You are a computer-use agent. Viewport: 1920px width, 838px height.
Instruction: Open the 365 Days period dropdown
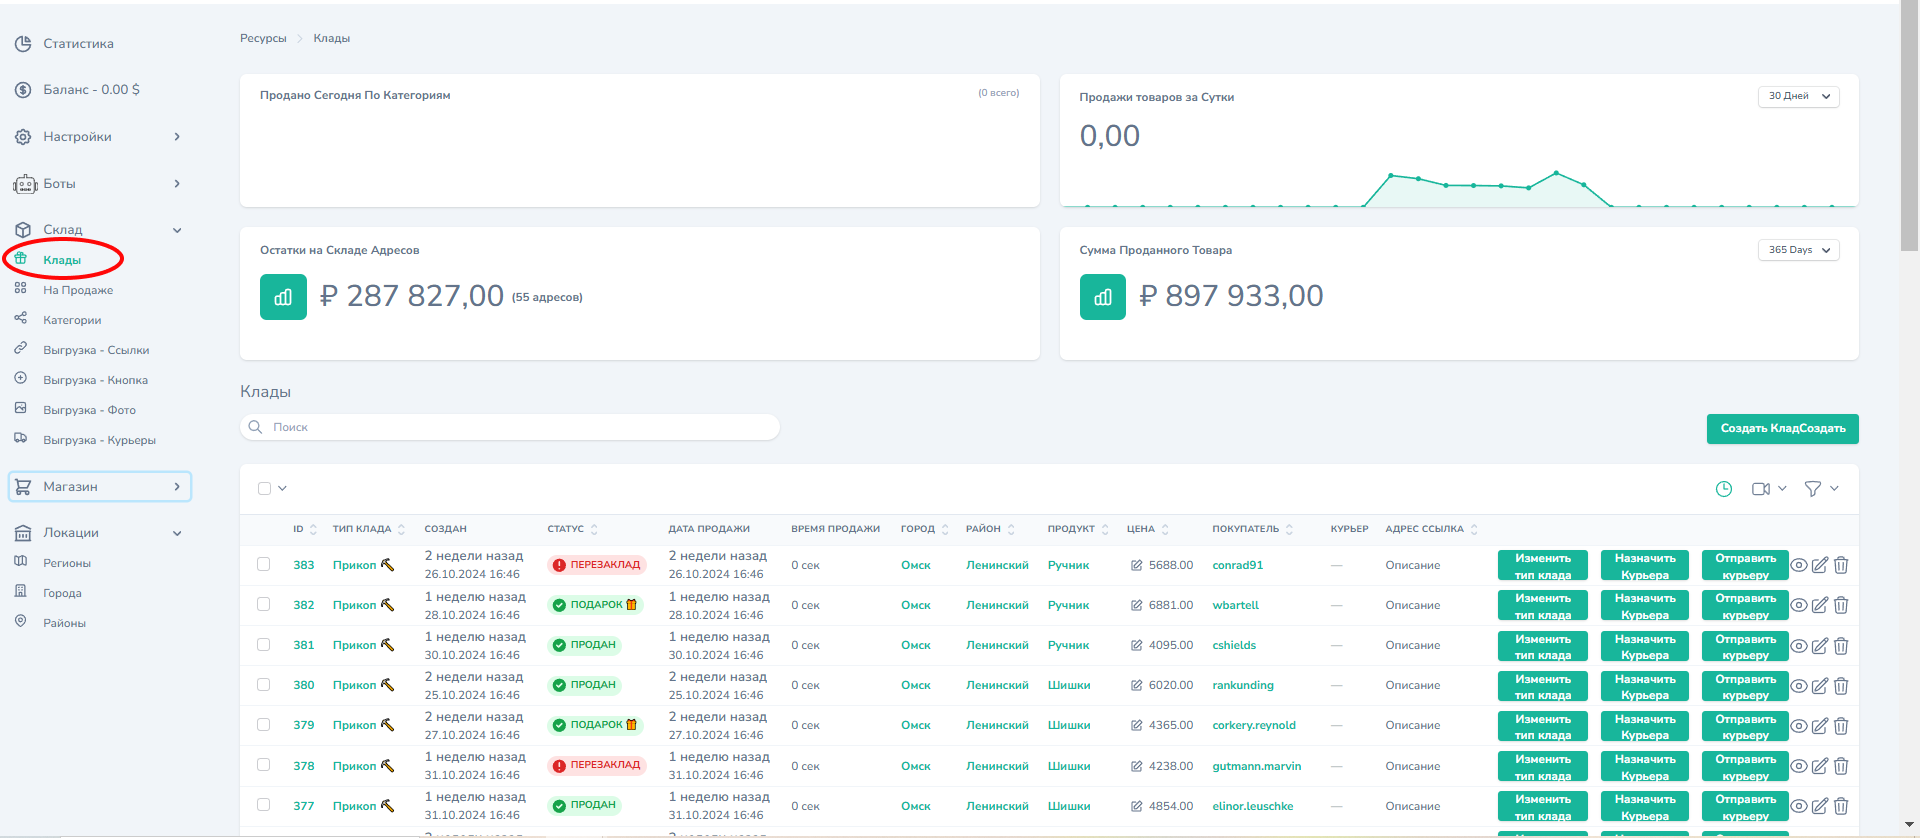[x=1799, y=250]
